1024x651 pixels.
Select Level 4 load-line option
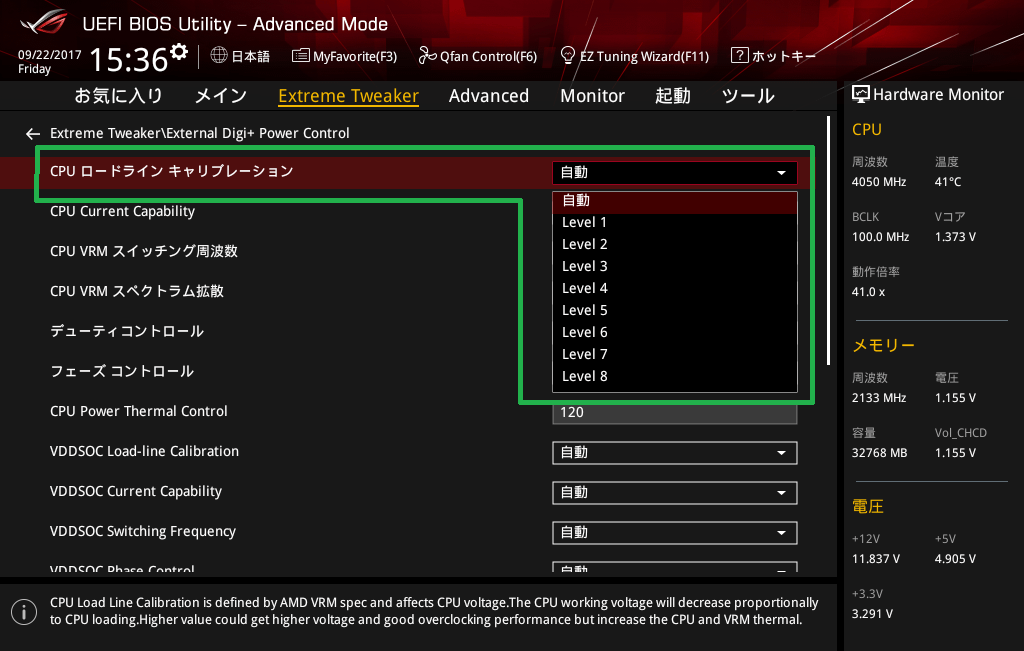coord(675,289)
